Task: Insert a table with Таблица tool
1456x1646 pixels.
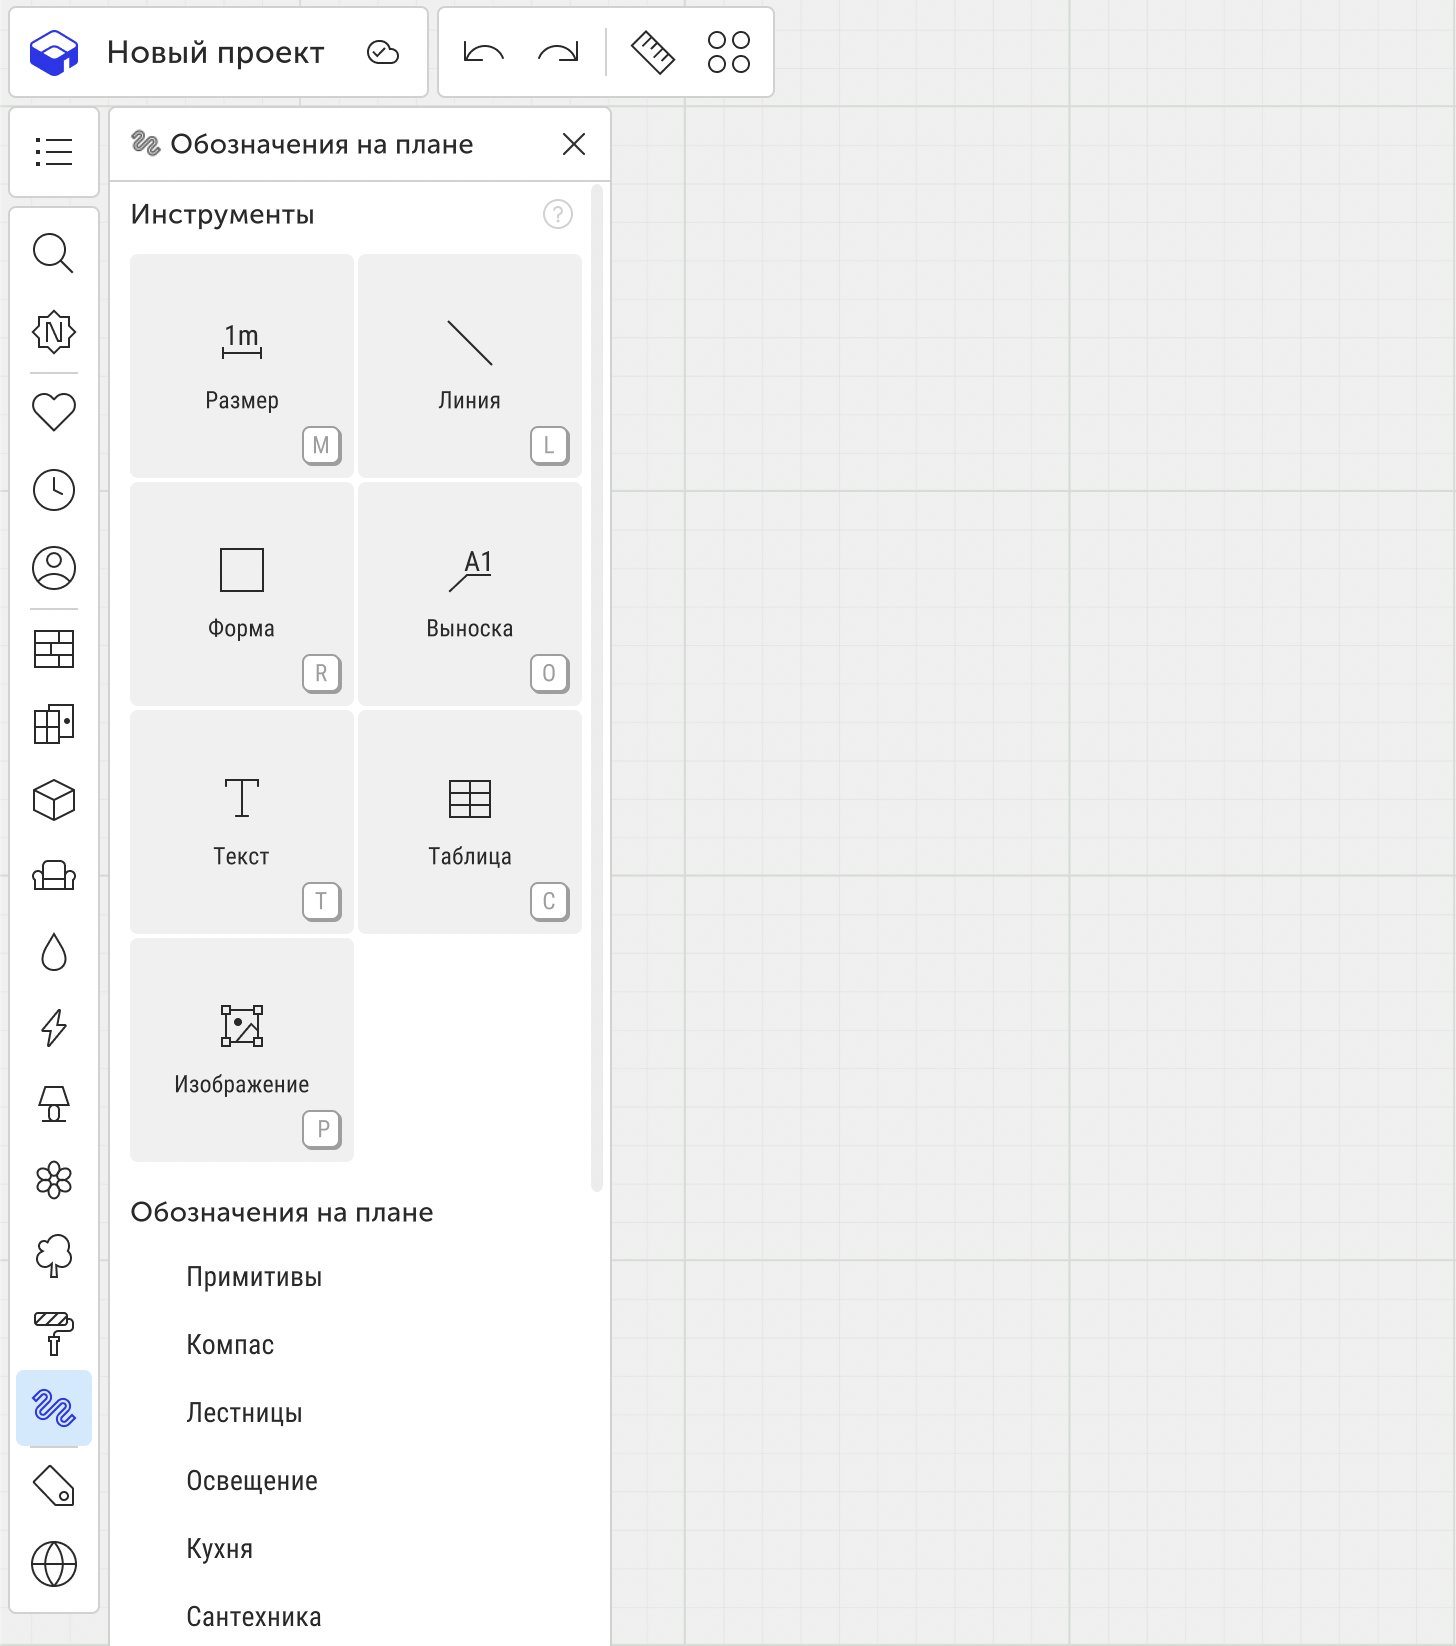Action: [470, 822]
